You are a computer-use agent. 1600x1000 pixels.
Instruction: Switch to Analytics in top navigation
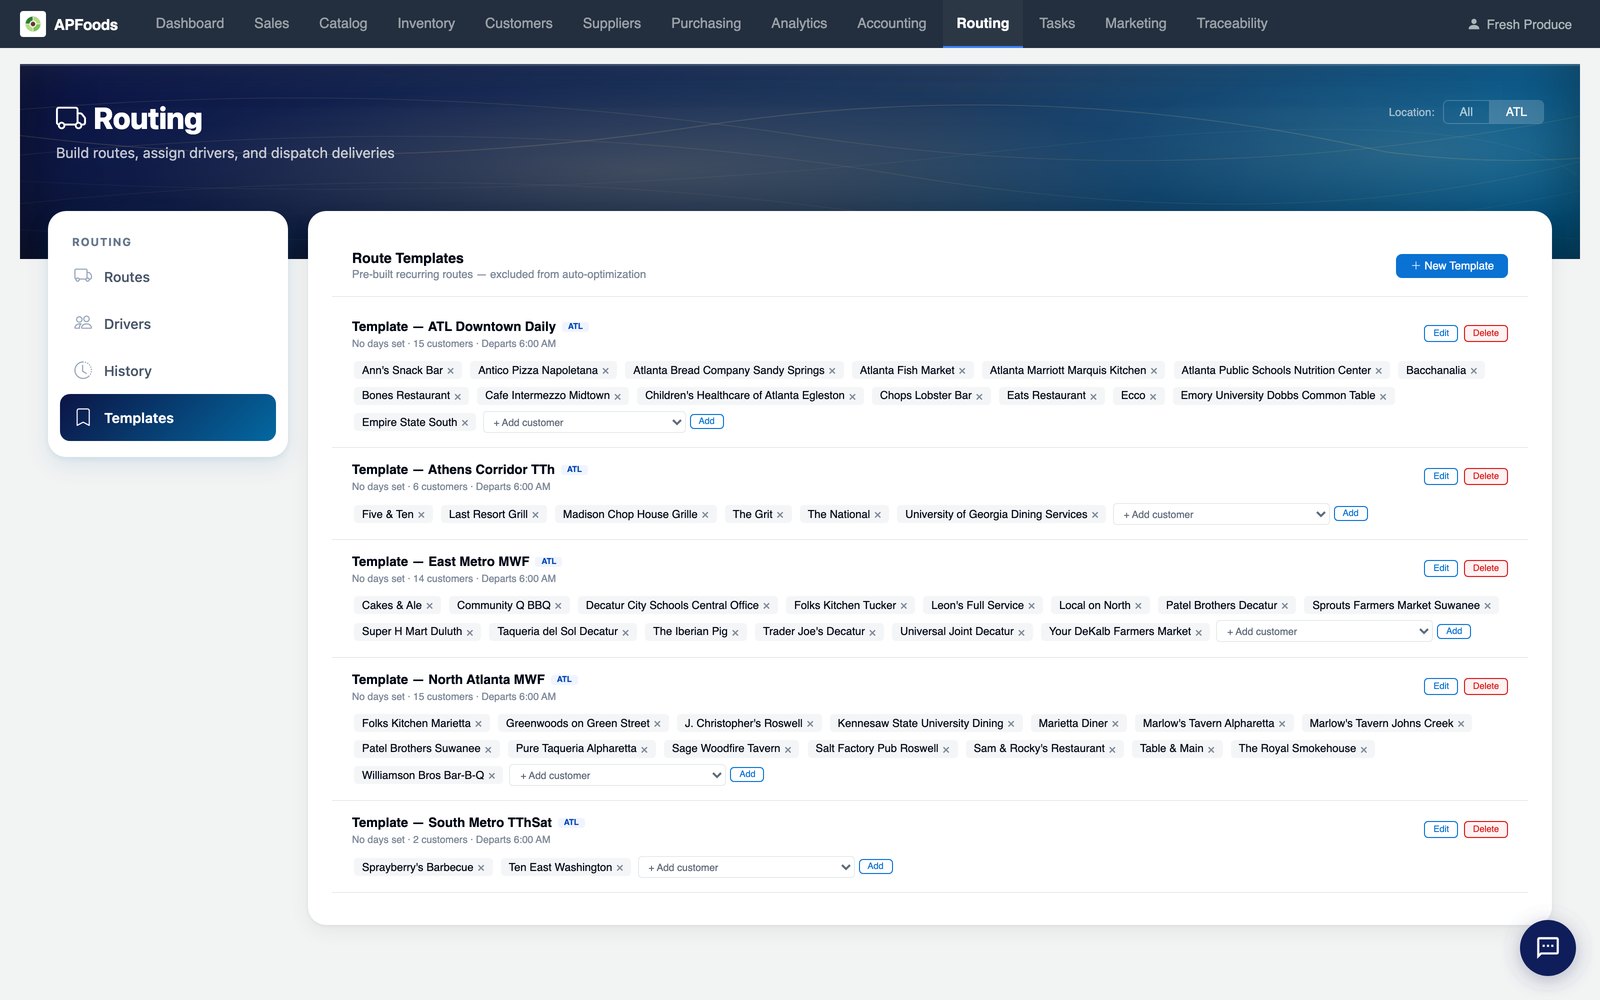point(799,24)
